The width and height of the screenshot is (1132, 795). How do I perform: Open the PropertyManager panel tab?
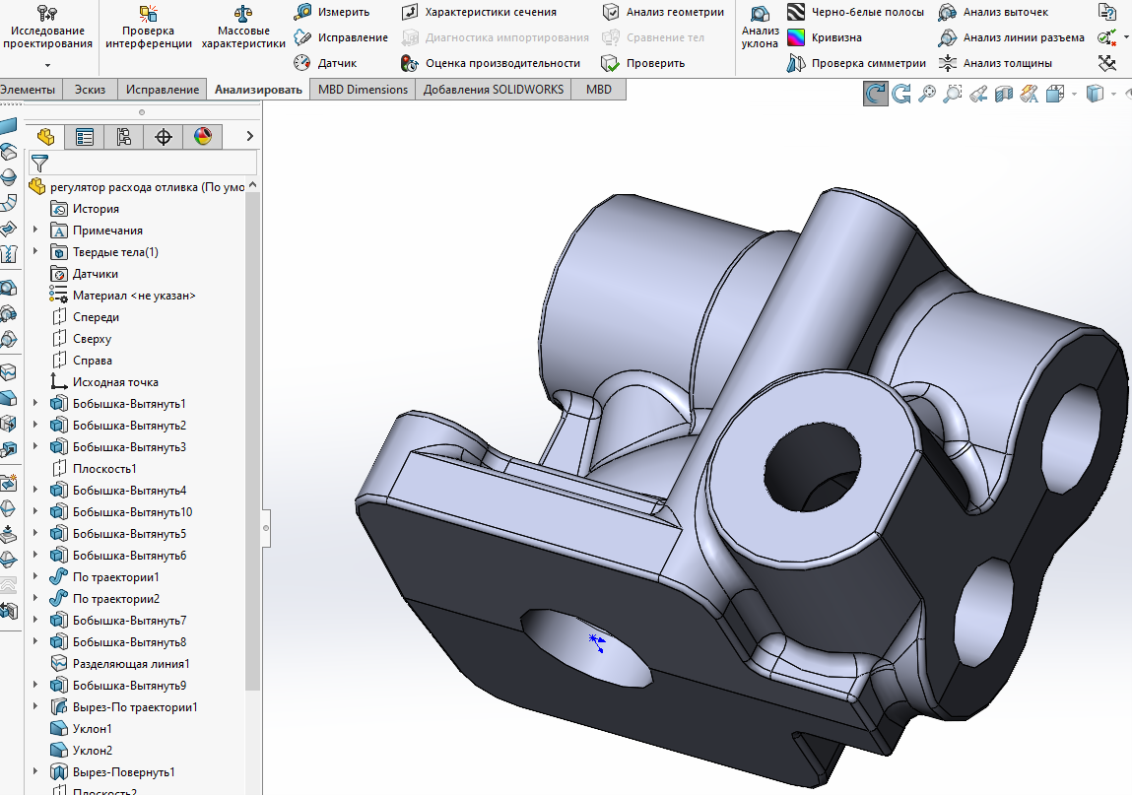point(85,137)
